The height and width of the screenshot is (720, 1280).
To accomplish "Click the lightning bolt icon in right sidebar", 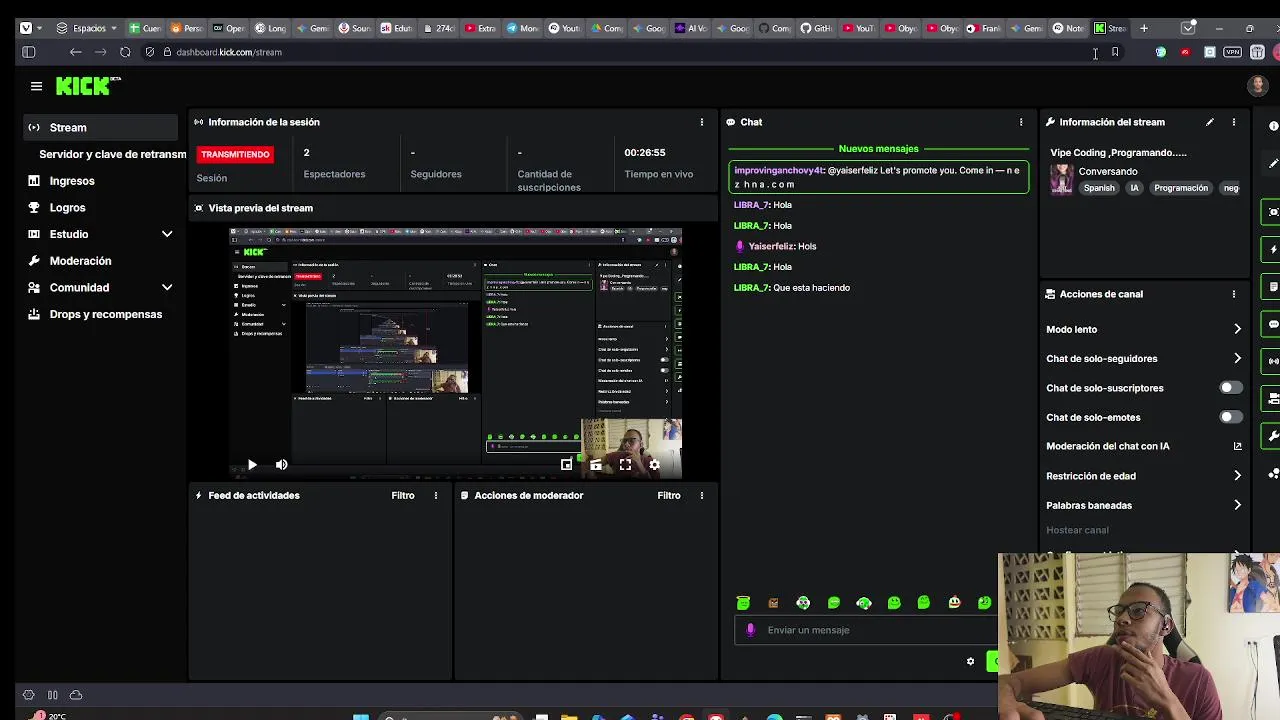I will point(1273,249).
